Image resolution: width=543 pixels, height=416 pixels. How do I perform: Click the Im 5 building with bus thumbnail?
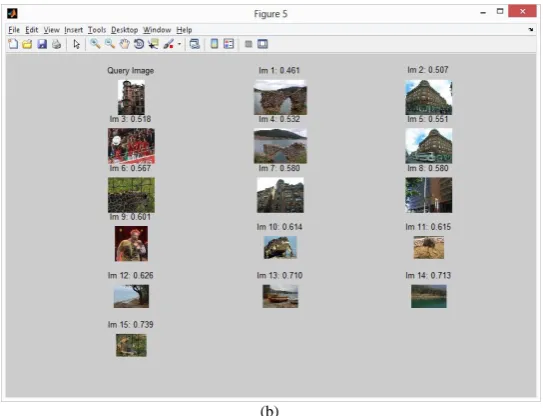click(428, 146)
